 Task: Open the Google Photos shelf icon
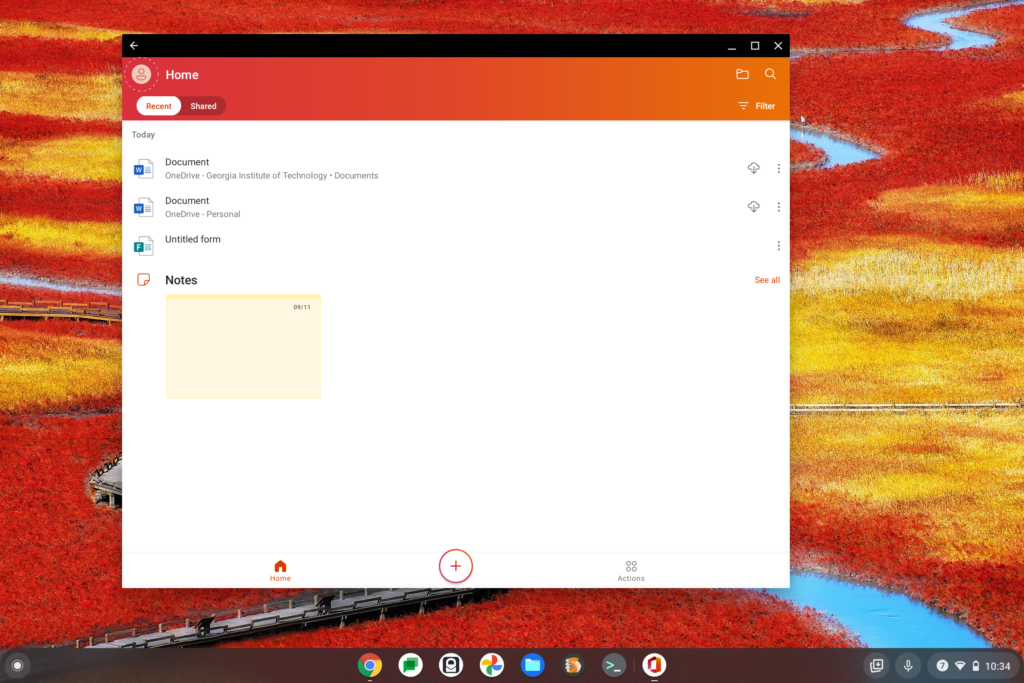point(492,665)
